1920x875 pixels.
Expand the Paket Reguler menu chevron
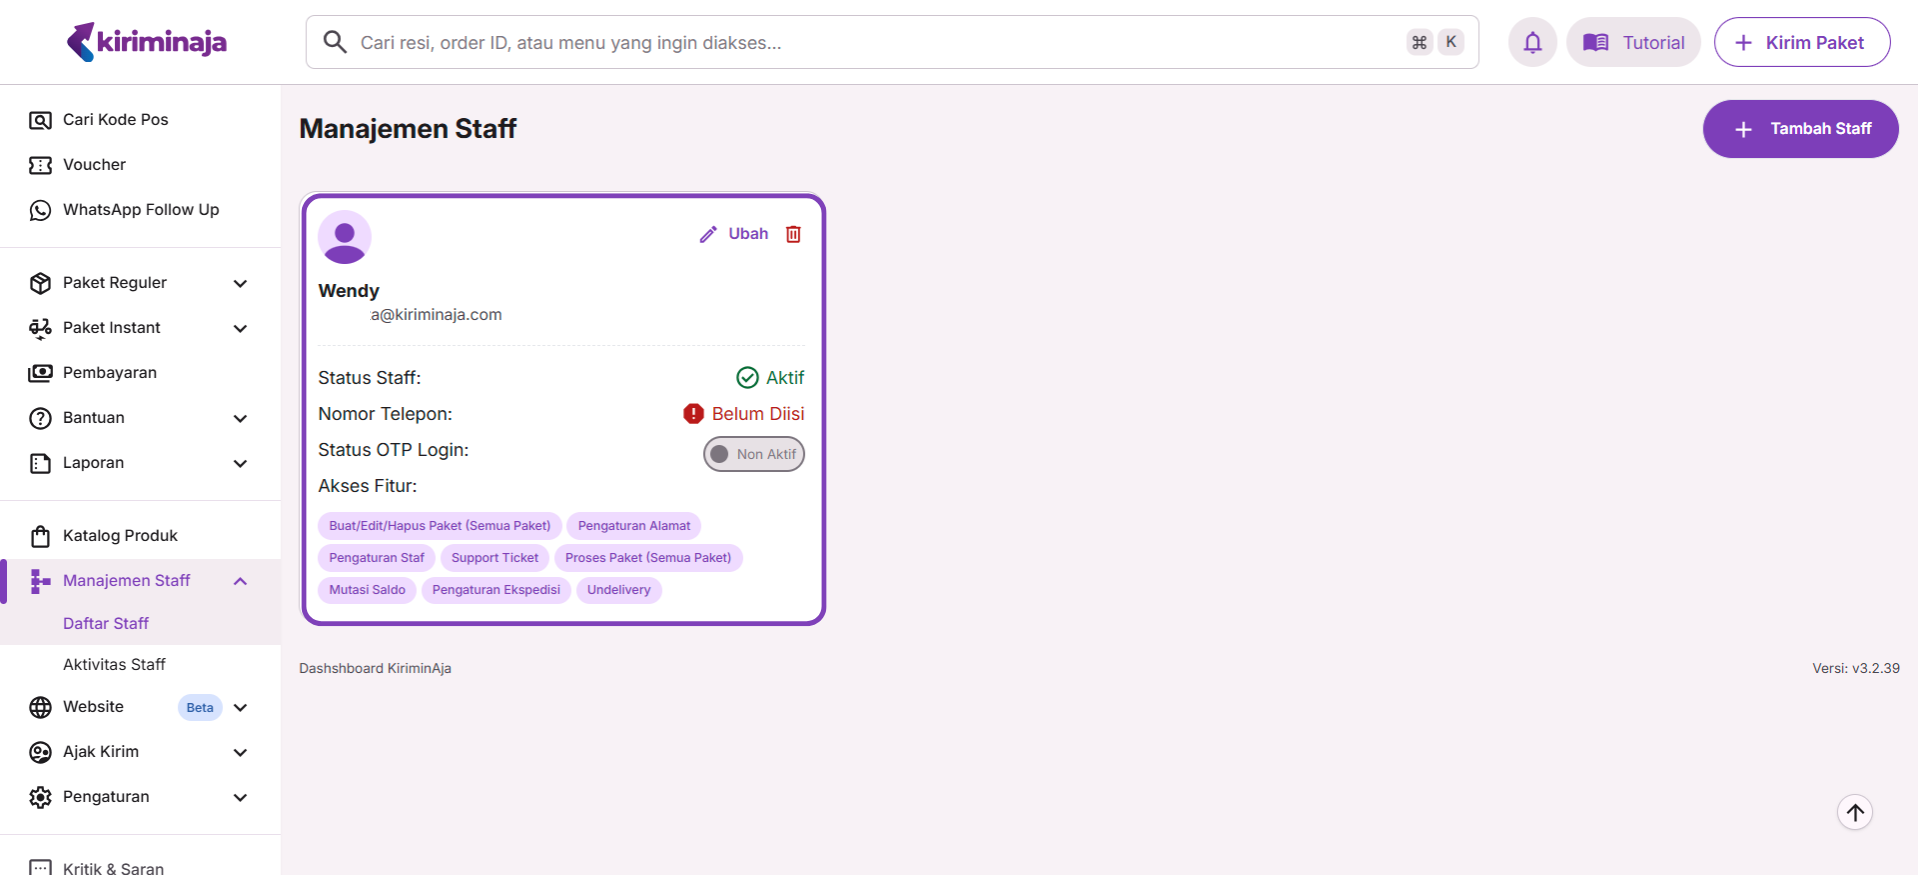[240, 283]
